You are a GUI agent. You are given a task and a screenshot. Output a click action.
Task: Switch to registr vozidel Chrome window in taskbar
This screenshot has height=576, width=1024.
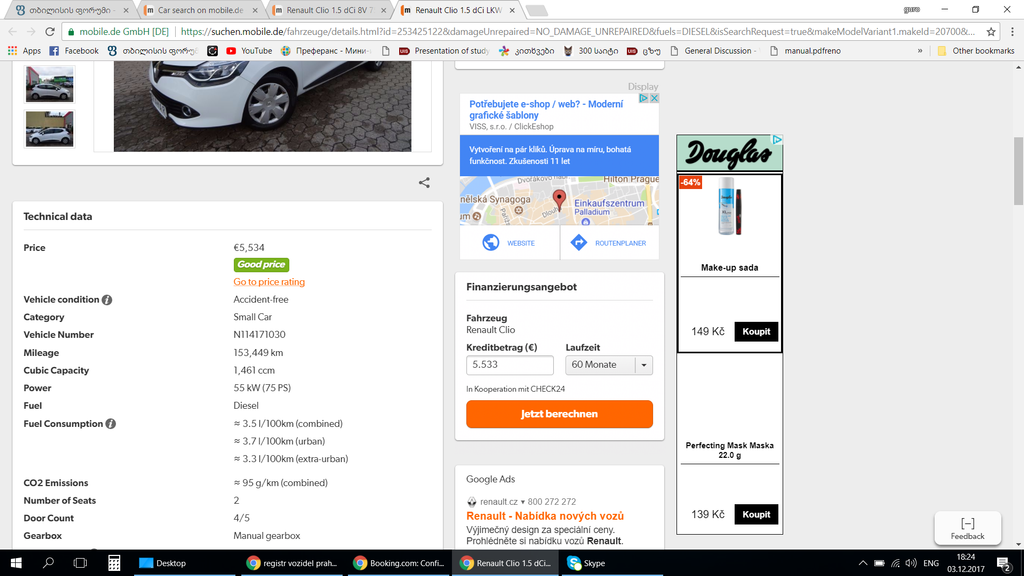coord(291,563)
